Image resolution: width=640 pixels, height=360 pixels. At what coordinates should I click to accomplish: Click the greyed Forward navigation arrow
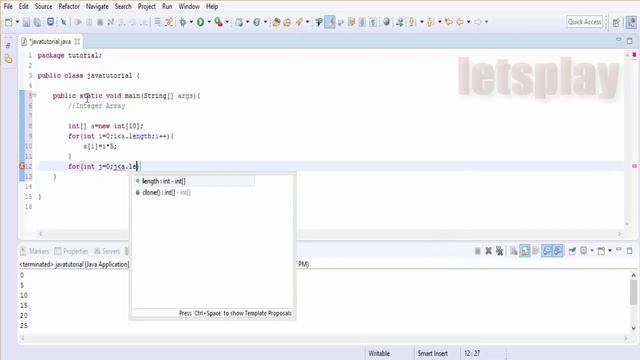point(478,22)
